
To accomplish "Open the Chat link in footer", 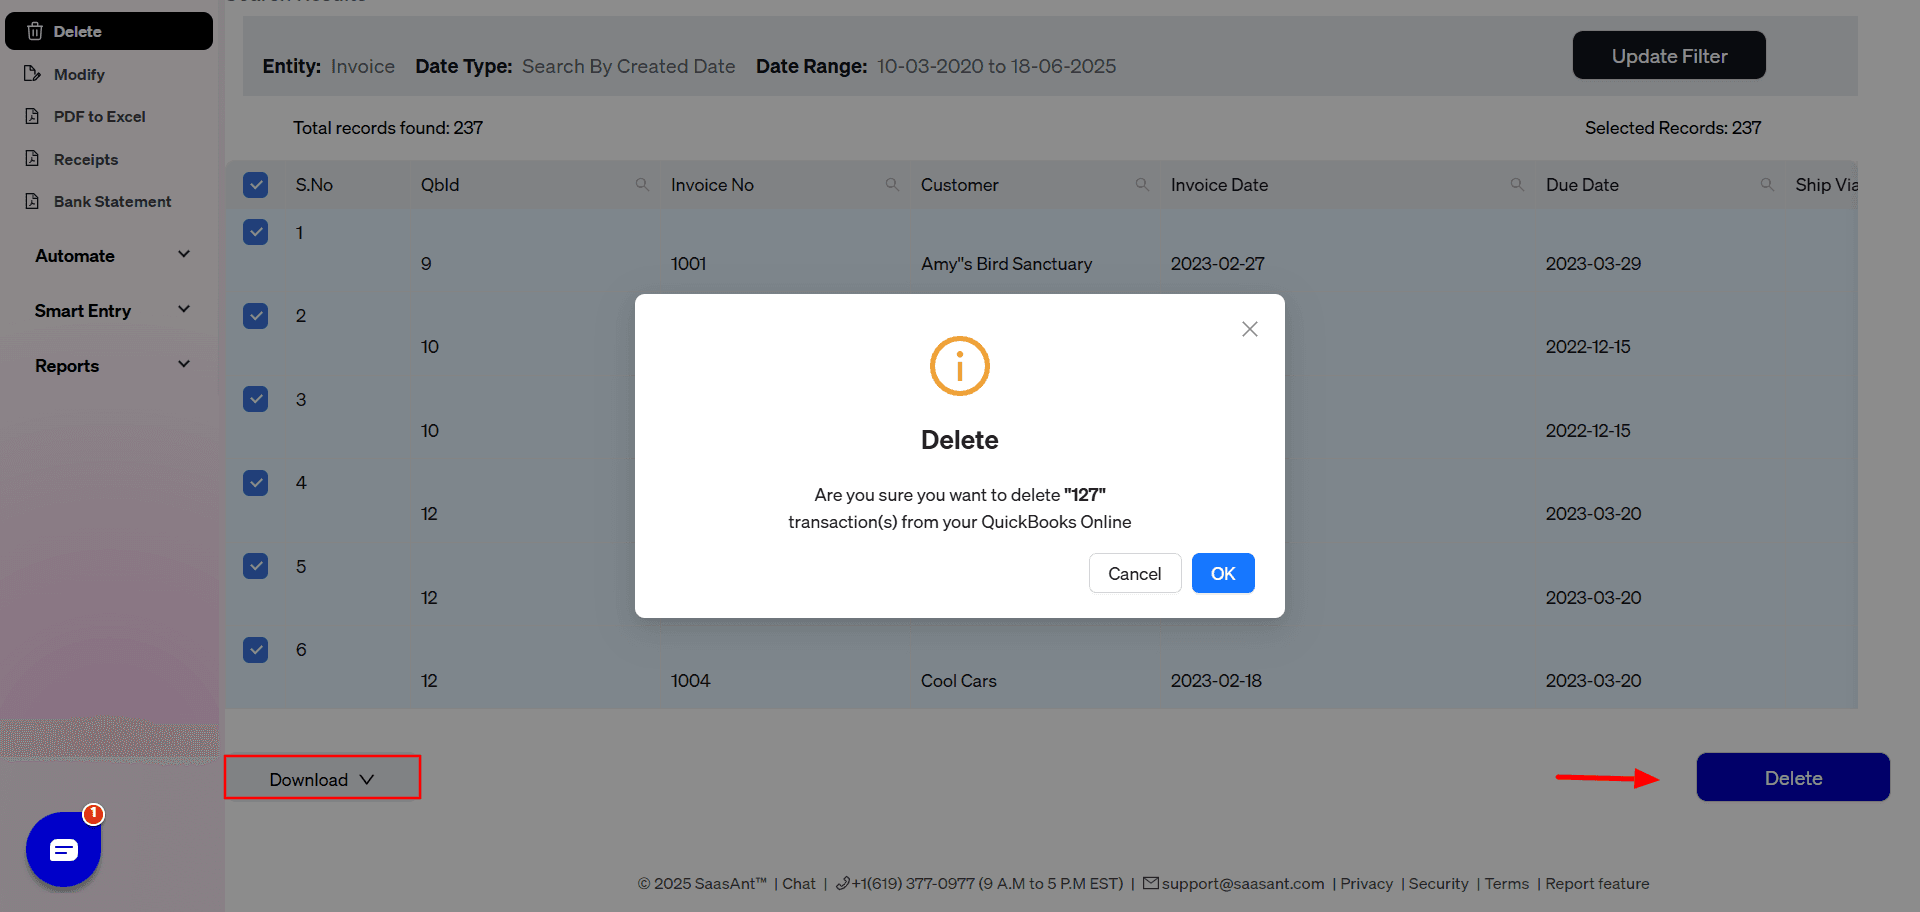I will tap(799, 884).
